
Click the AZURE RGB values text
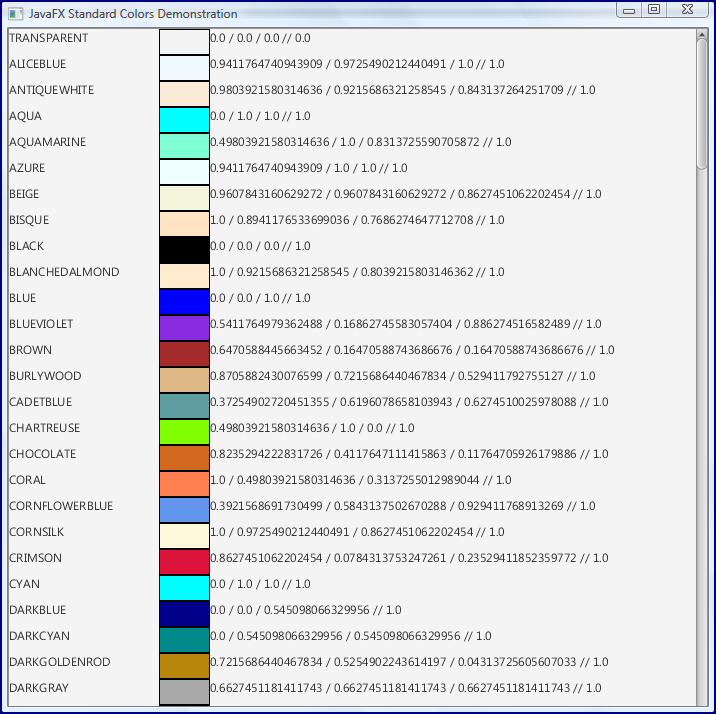point(309,168)
